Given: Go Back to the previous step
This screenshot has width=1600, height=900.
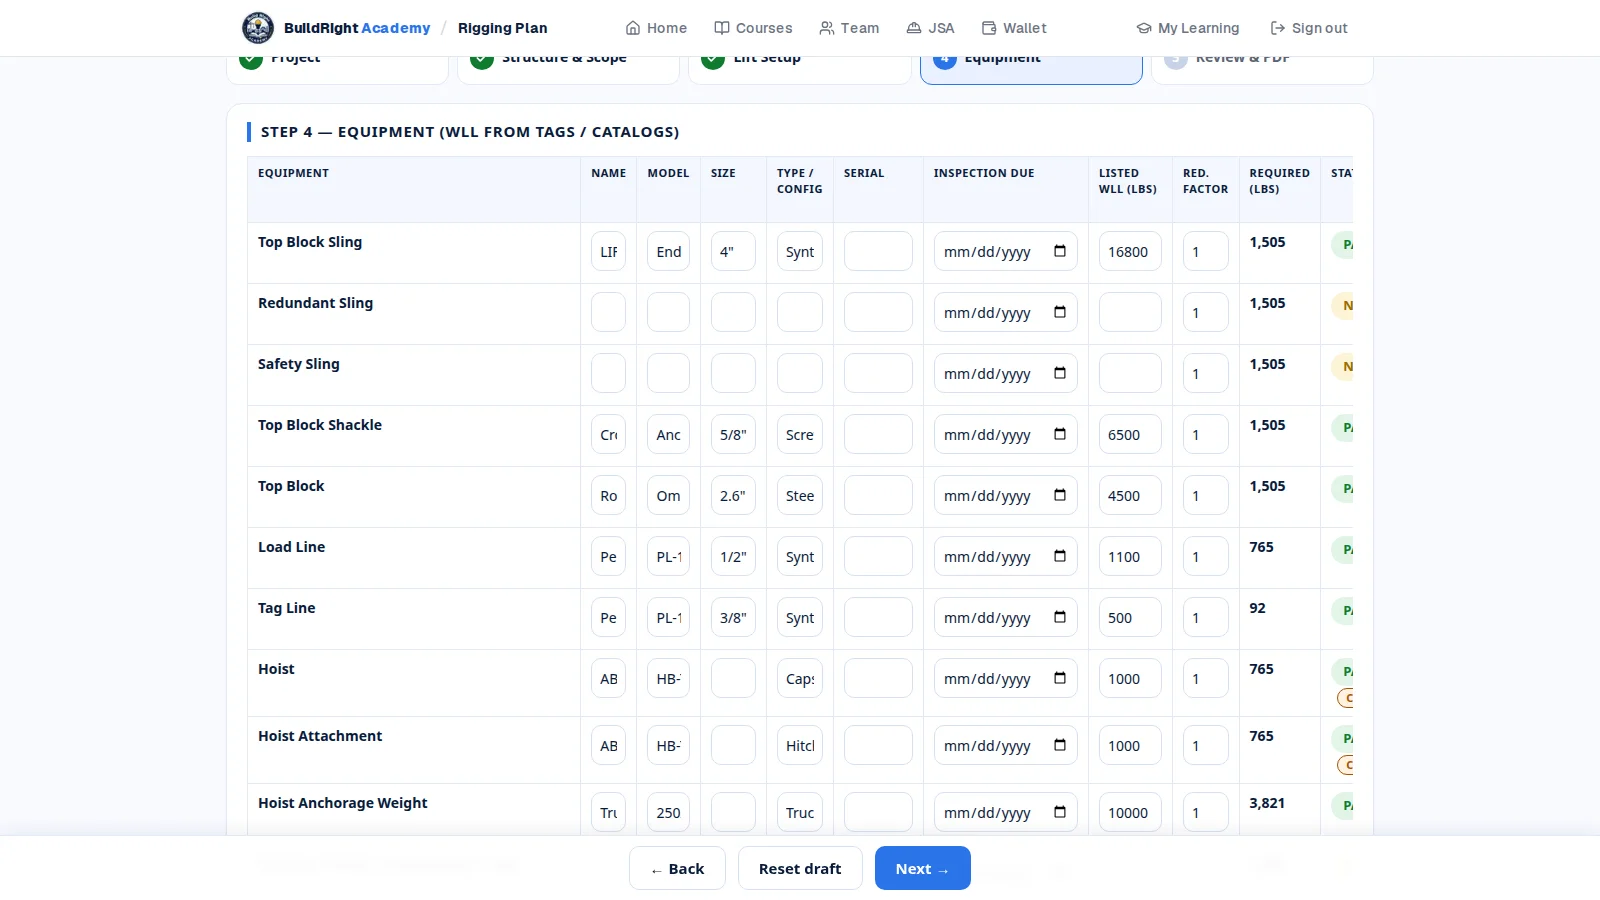Looking at the screenshot, I should [x=677, y=868].
